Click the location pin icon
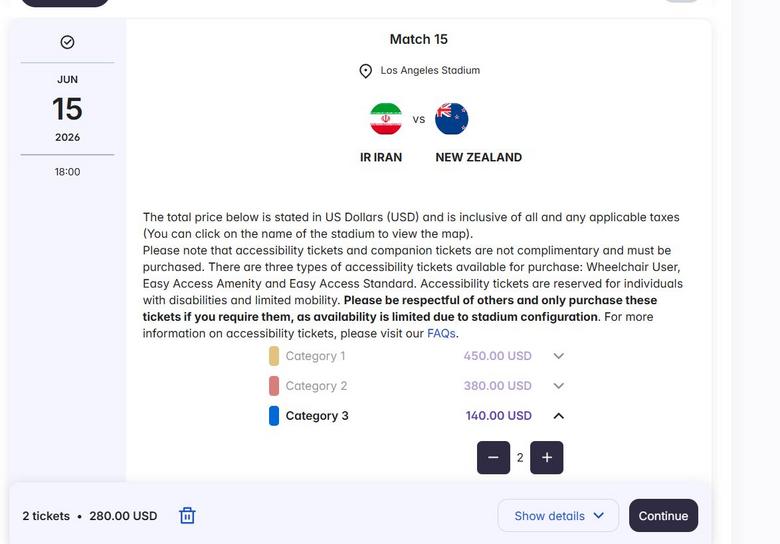This screenshot has height=544, width=780. pos(366,71)
